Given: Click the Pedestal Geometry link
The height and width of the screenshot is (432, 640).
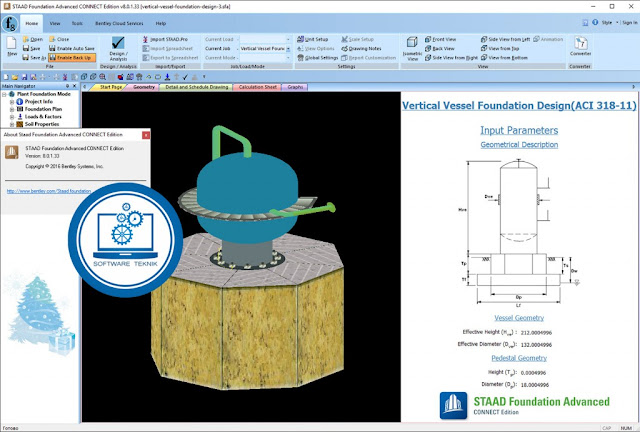Looking at the screenshot, I should (x=519, y=358).
